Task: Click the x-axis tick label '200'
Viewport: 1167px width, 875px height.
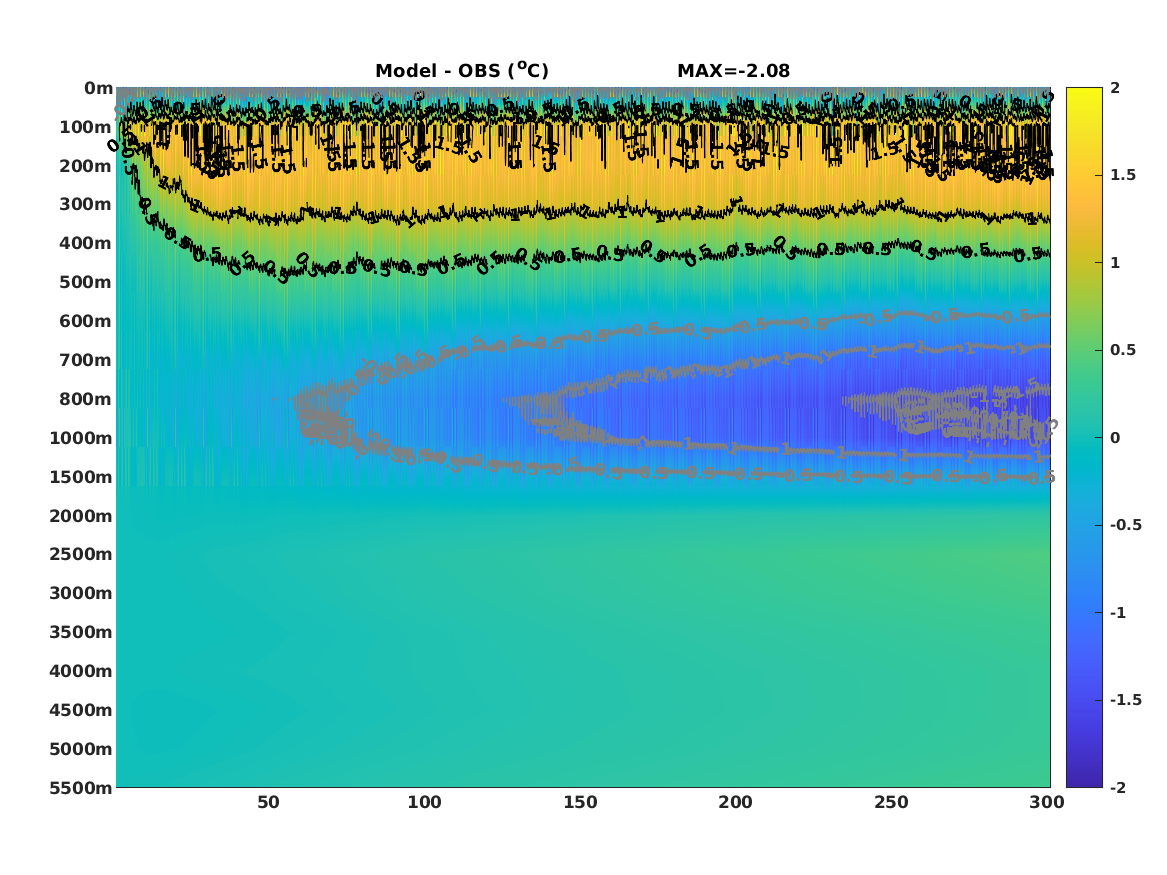Action: [x=735, y=802]
